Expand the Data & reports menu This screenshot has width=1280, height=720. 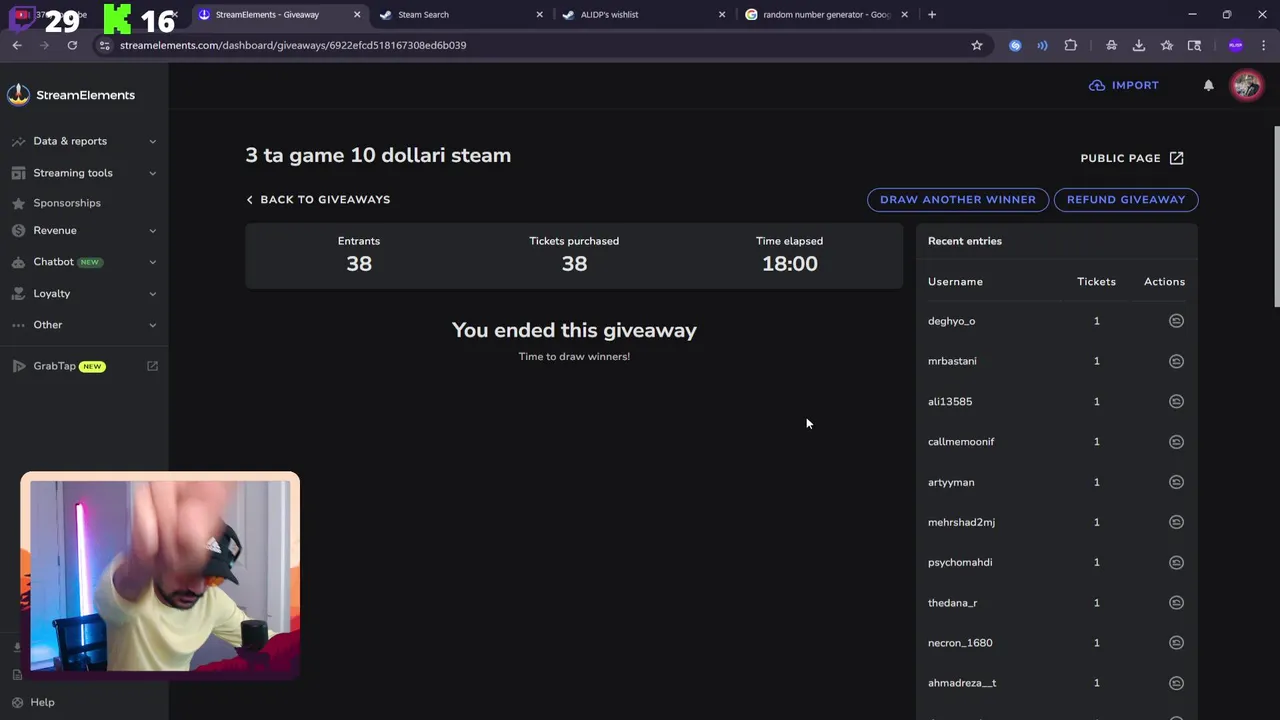point(84,141)
